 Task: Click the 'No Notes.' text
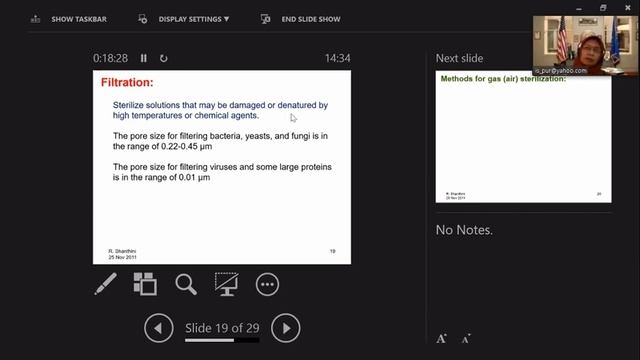464,230
